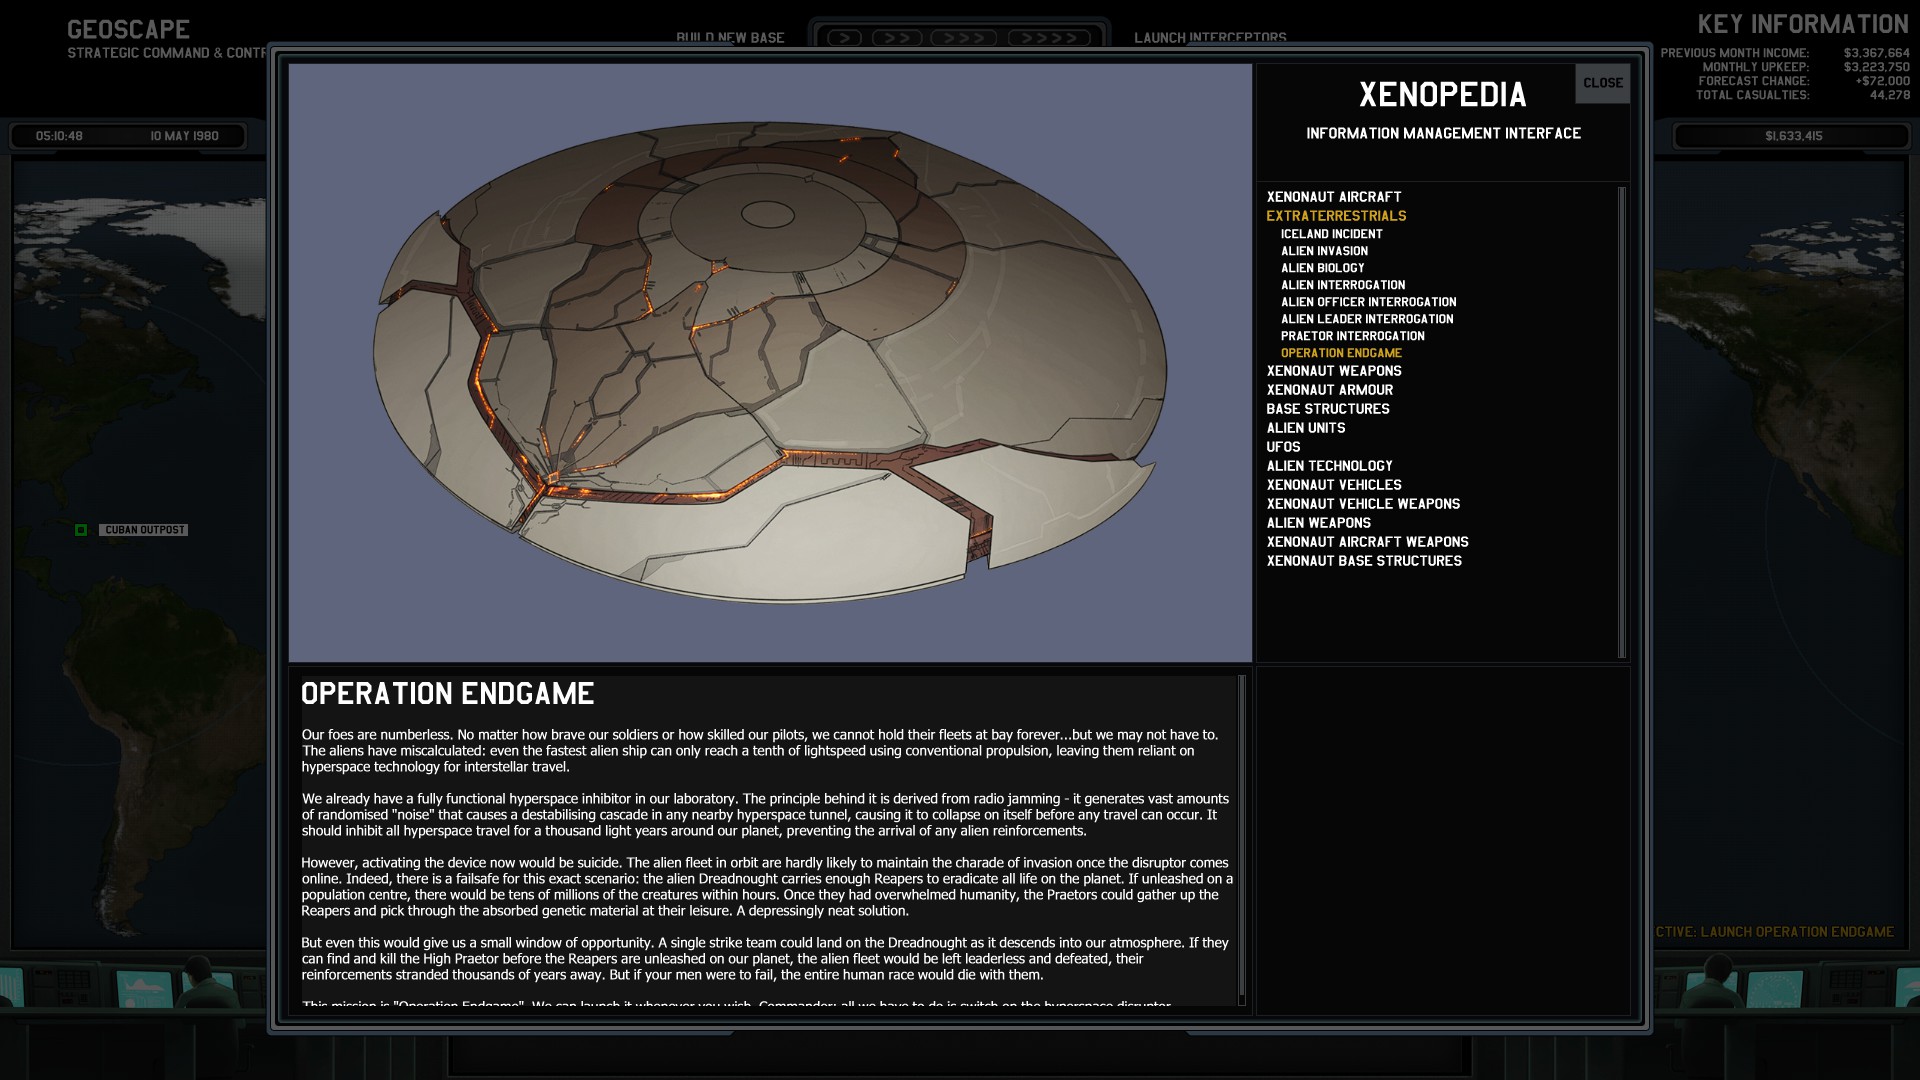
Task: Close the Xenopedia window
Action: (x=1602, y=83)
